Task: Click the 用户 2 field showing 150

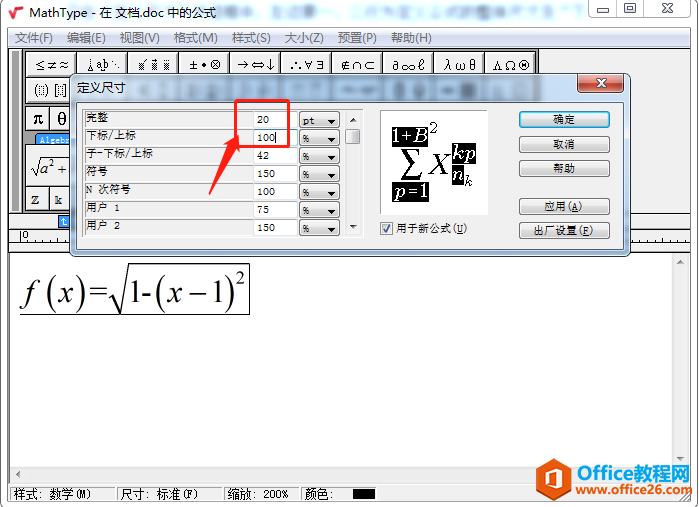Action: pyautogui.click(x=275, y=227)
